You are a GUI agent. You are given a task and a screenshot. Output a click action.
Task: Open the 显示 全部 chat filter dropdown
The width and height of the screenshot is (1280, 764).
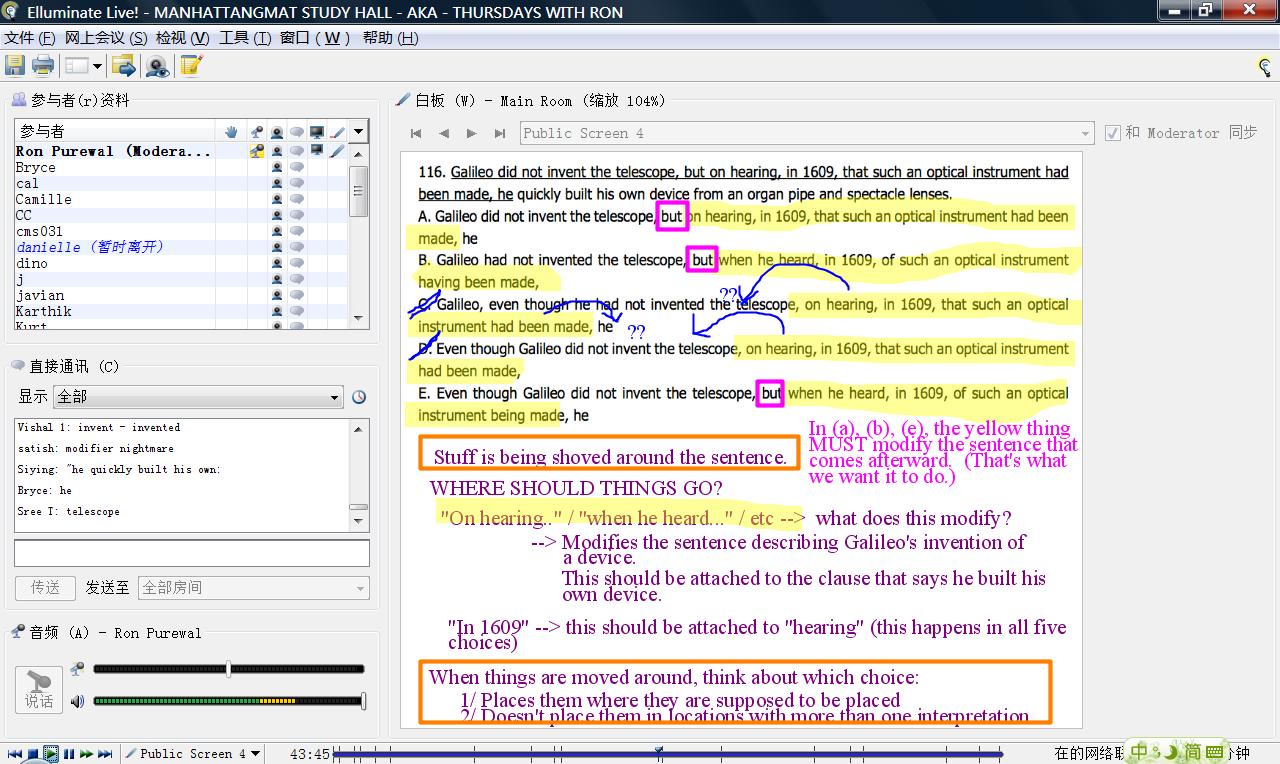pyautogui.click(x=198, y=397)
